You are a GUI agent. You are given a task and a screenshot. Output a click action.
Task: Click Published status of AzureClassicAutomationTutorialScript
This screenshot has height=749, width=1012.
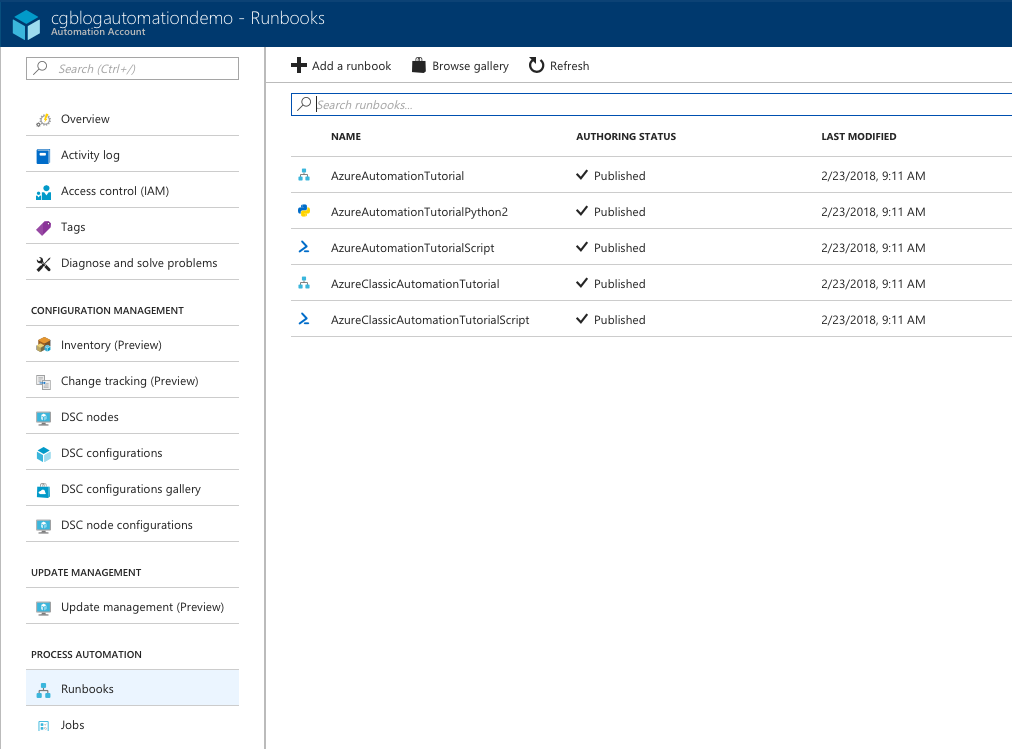(611, 320)
